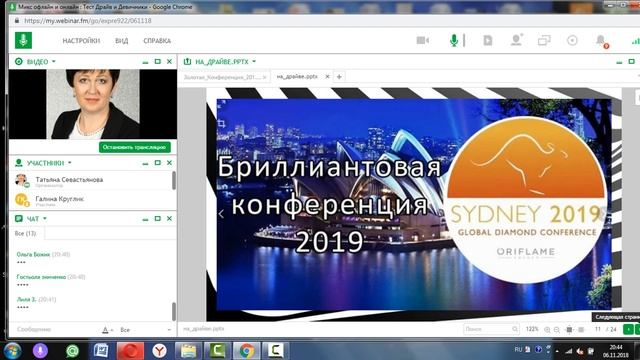Open the Все (13) chat tab

[x=26, y=233]
